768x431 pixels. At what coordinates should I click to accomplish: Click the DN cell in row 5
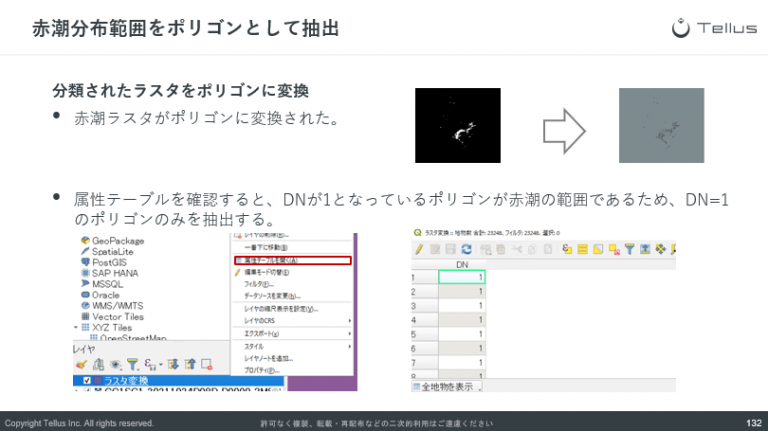462,334
